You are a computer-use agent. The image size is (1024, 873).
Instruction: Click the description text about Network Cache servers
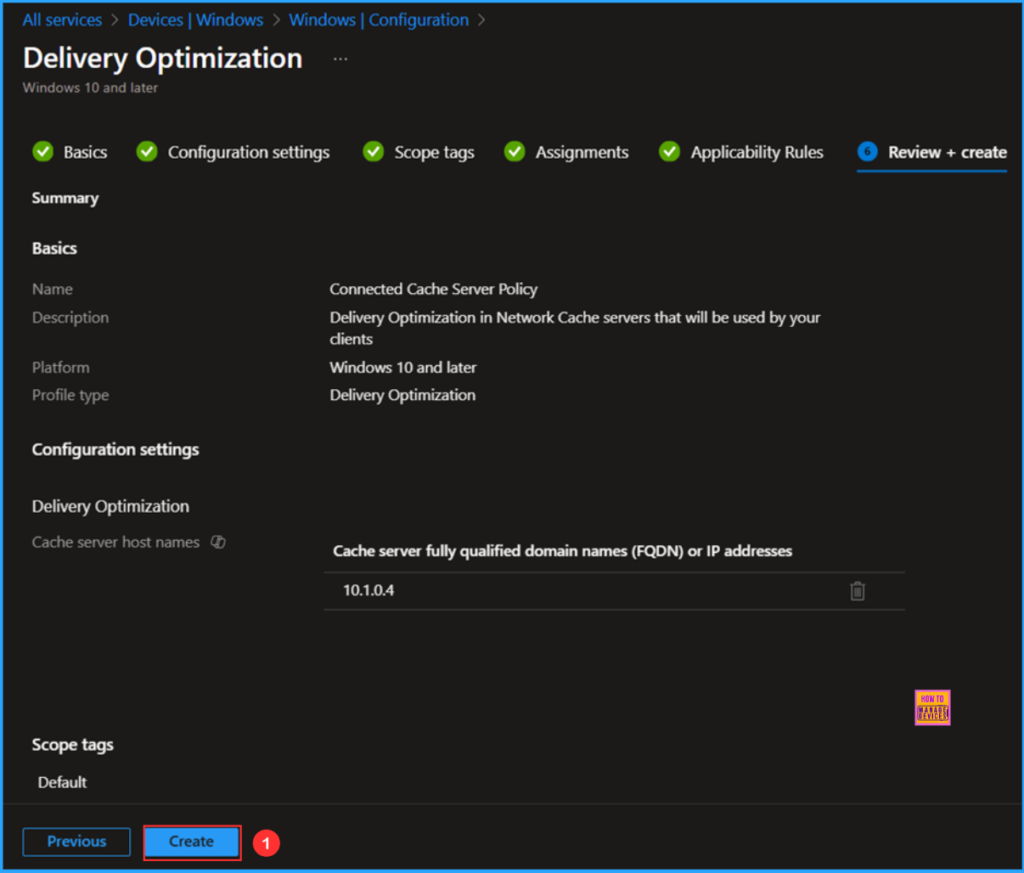click(575, 328)
